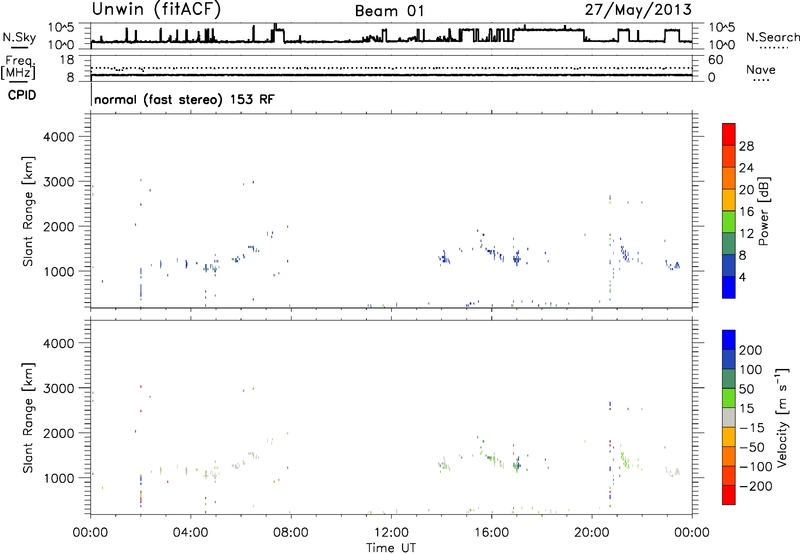Screen dimensions: 800x554
Task: Click the "Unwin (fitACF)" plot title
Action: (156, 10)
